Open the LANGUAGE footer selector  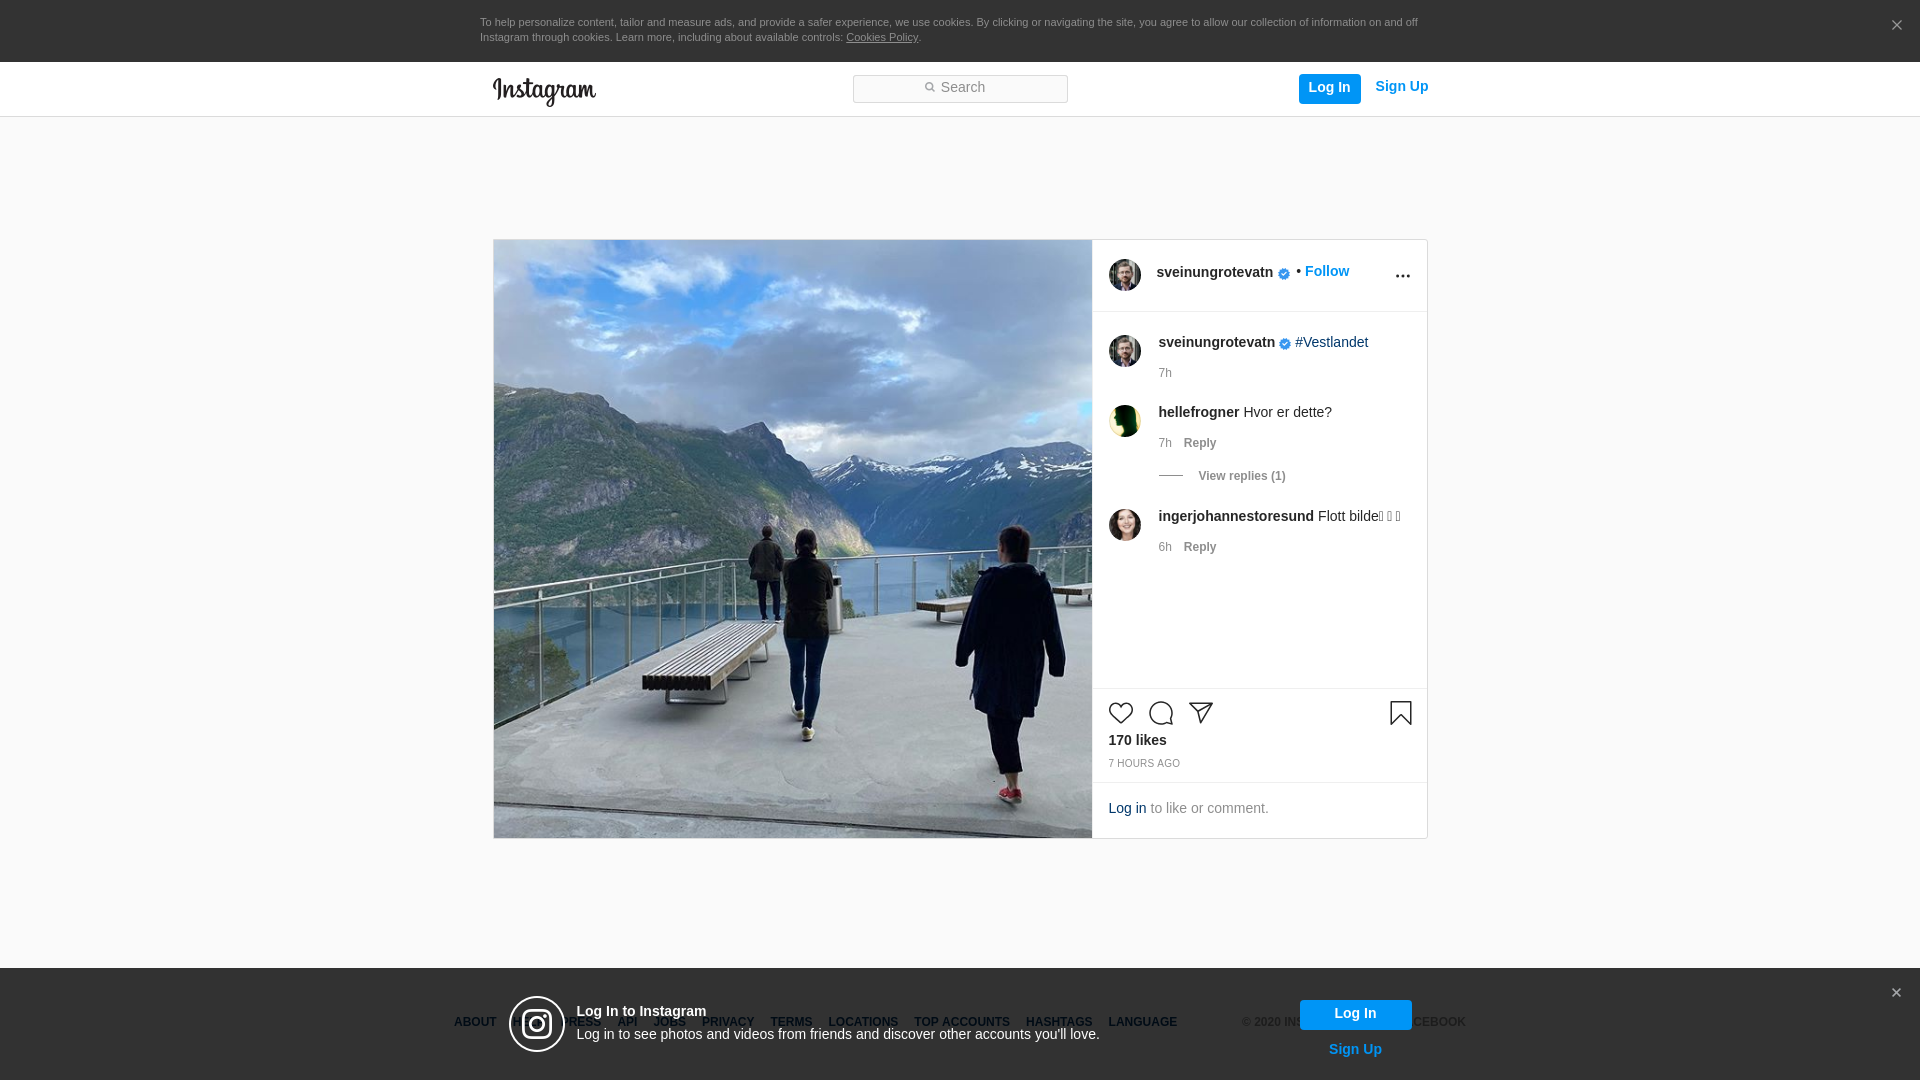pyautogui.click(x=1142, y=1022)
